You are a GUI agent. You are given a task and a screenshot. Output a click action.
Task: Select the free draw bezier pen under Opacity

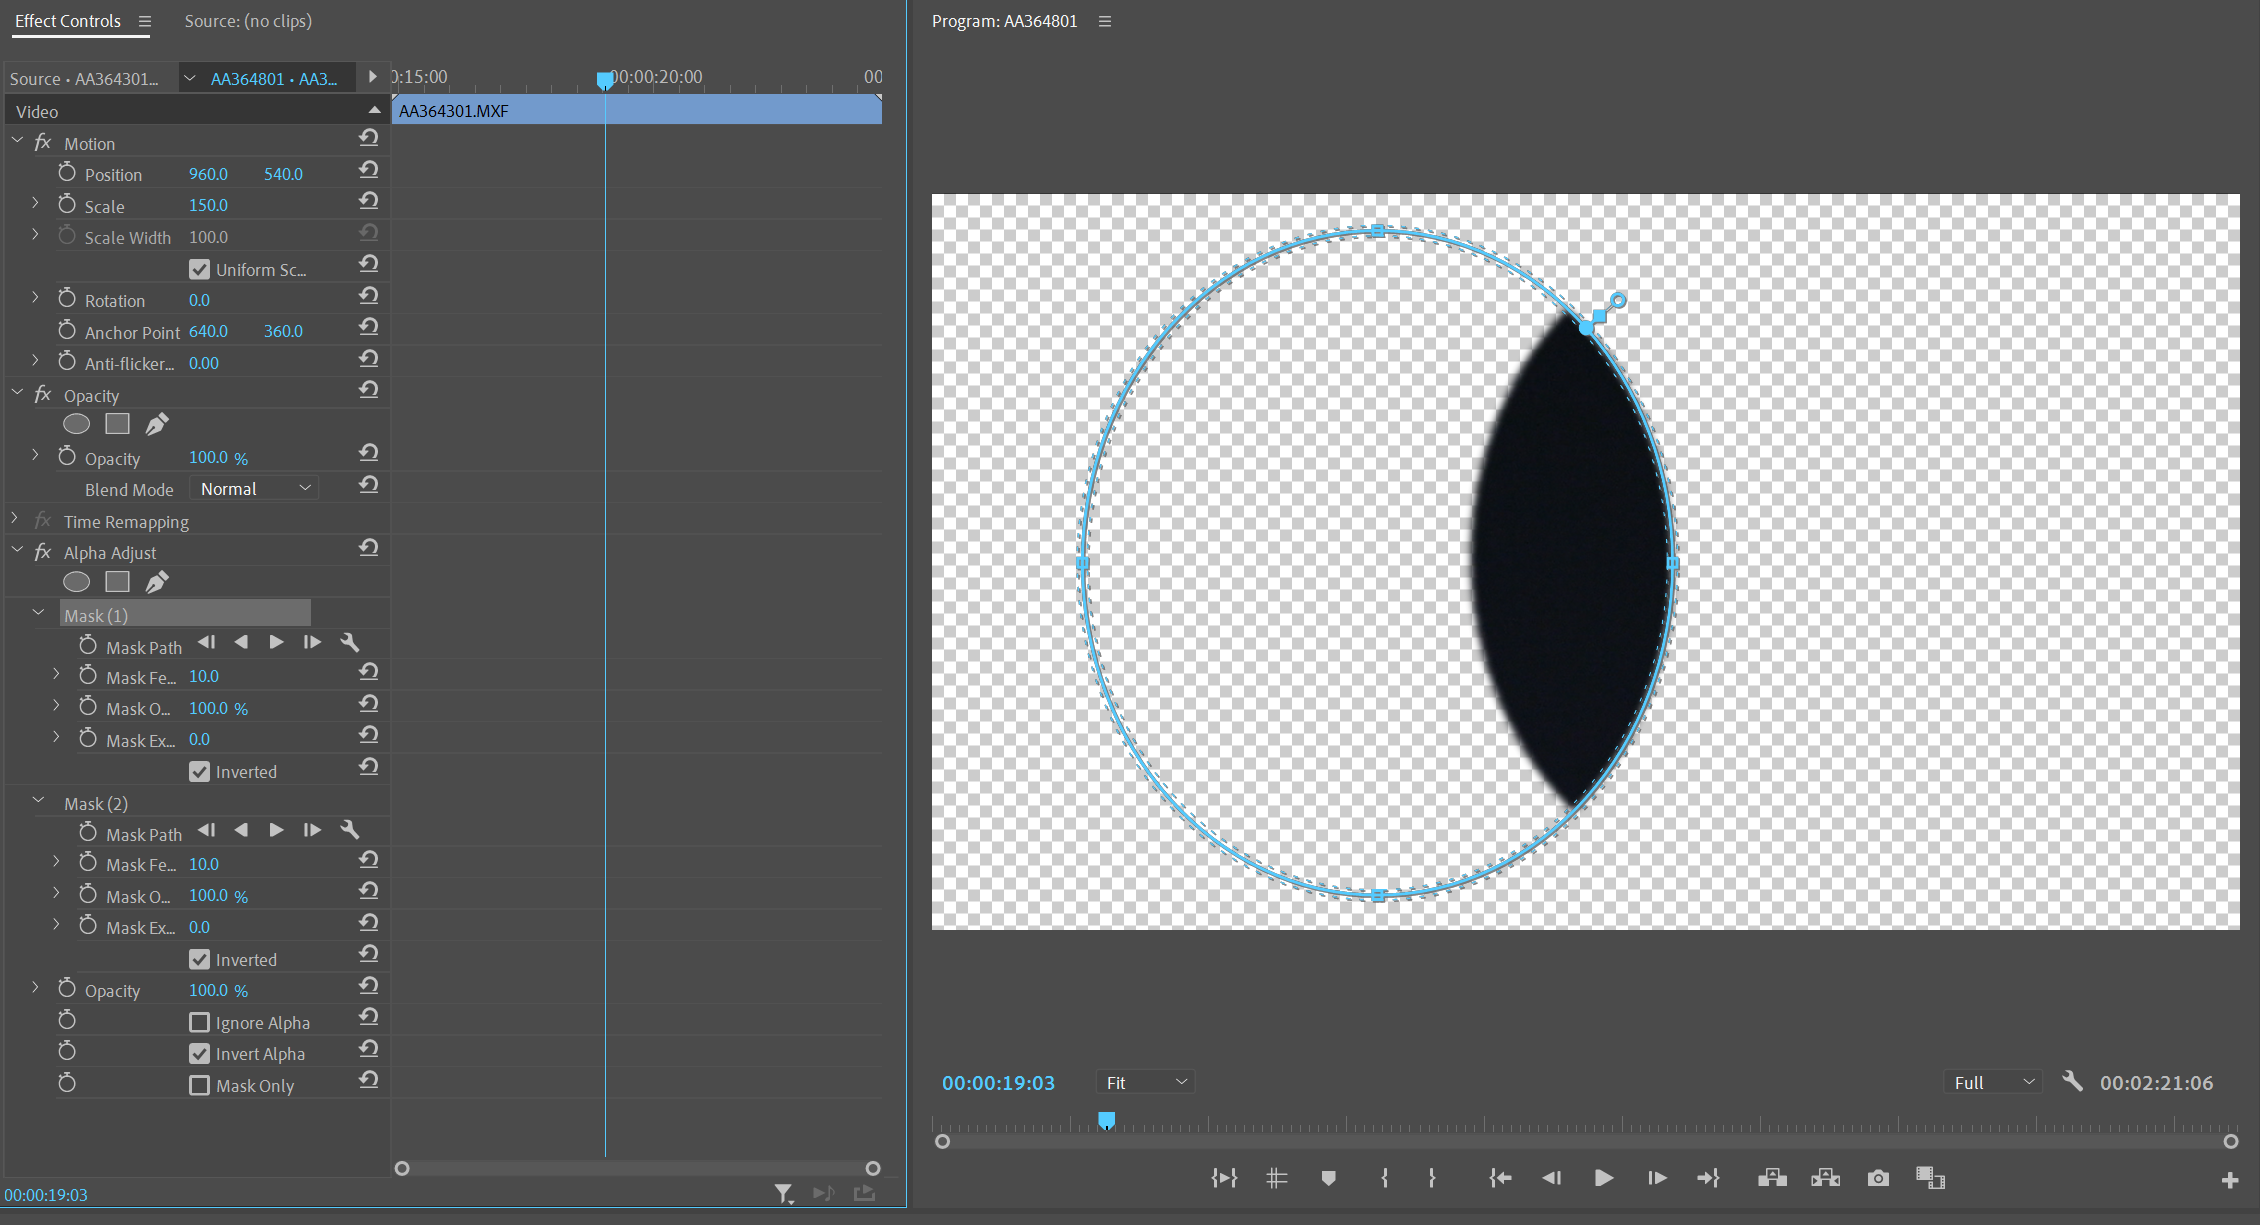(157, 423)
